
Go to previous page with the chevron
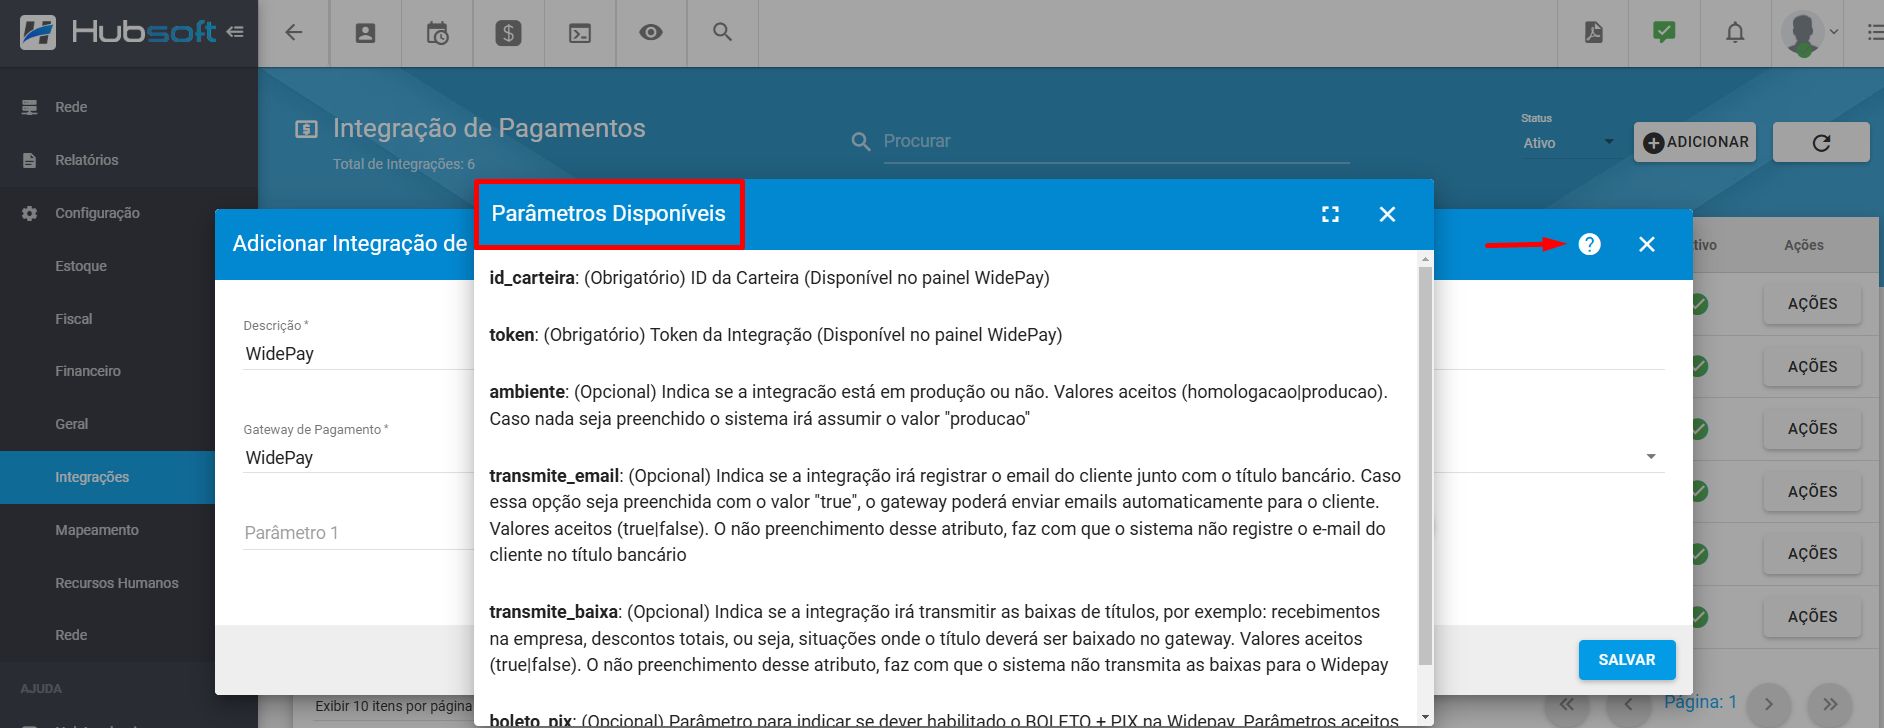[x=1629, y=704]
